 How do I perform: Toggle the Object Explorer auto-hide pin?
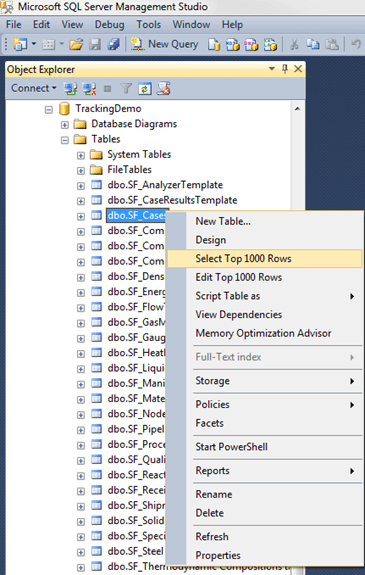[x=285, y=69]
